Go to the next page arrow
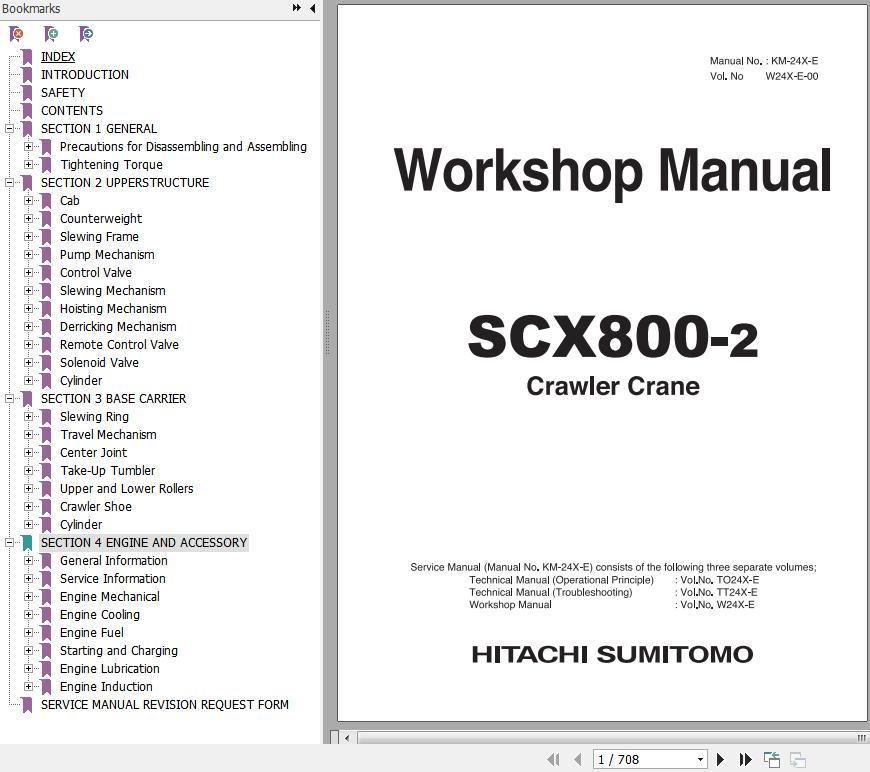The height and width of the screenshot is (772, 870). coord(720,759)
